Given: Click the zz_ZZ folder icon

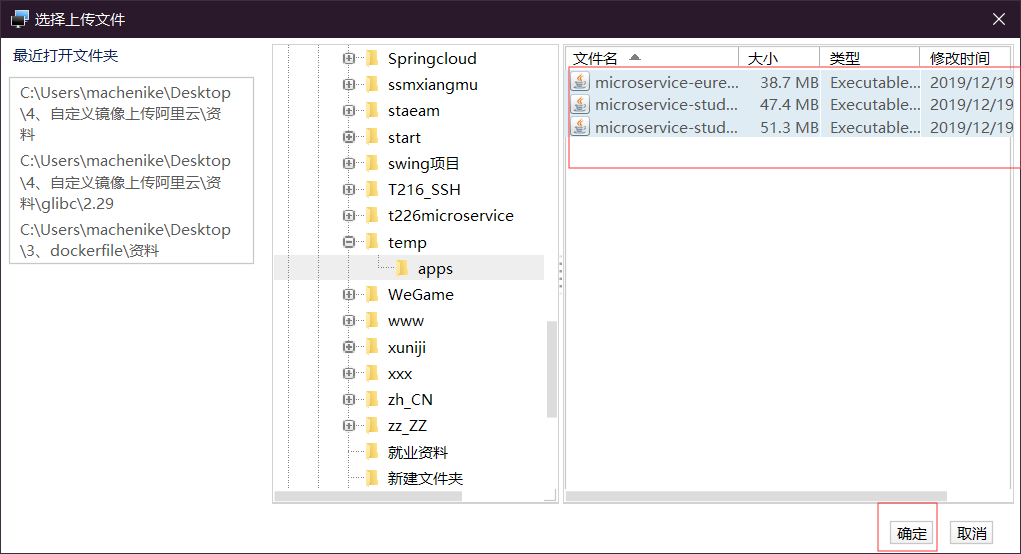Looking at the screenshot, I should 372,426.
